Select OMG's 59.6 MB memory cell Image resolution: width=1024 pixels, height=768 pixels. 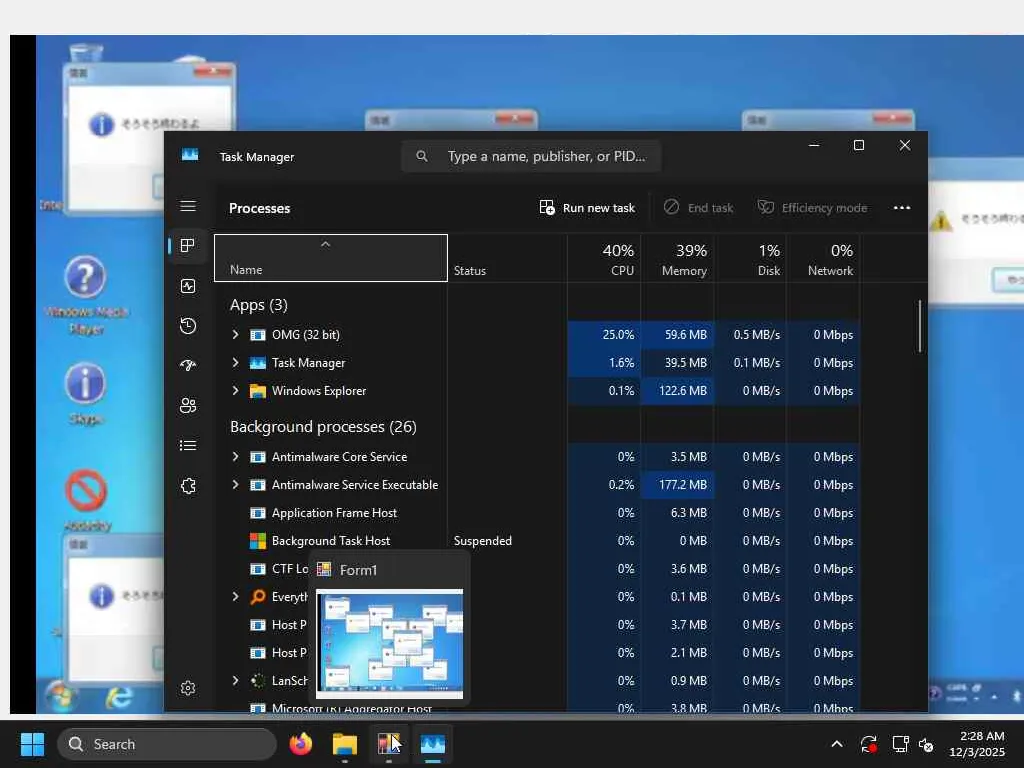tap(677, 334)
